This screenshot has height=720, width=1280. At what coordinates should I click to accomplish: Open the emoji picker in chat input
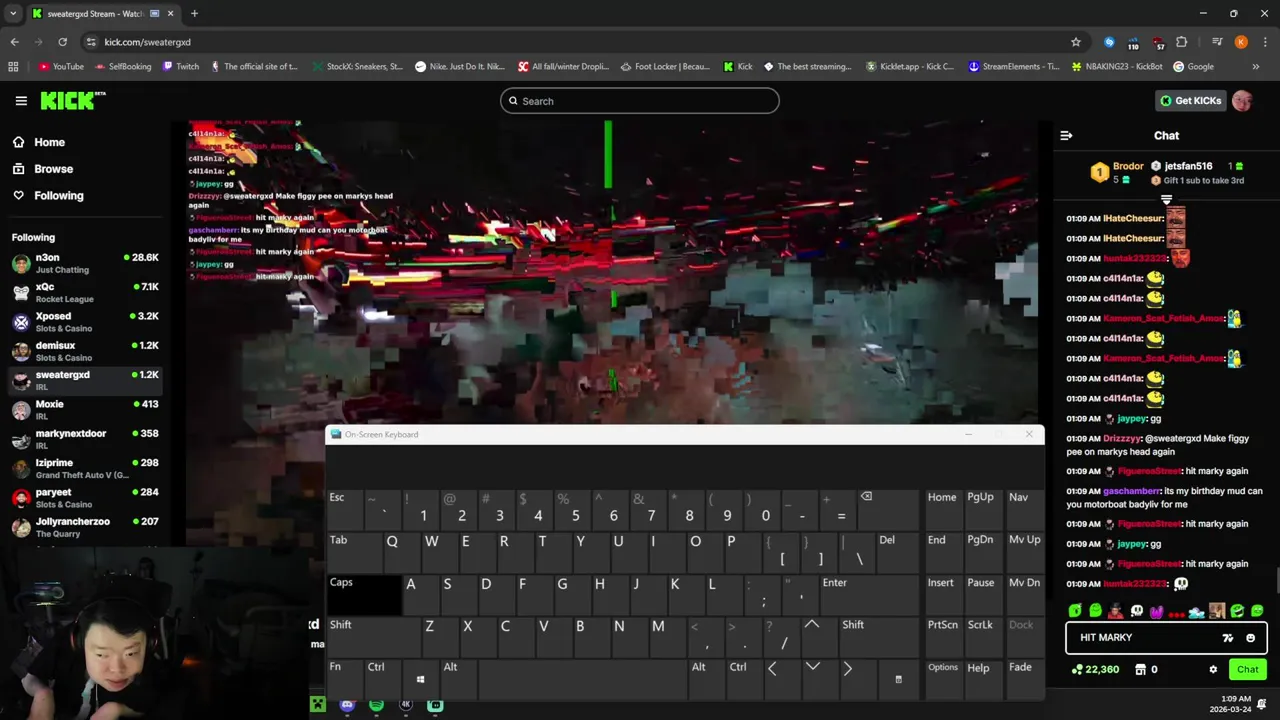click(x=1250, y=638)
